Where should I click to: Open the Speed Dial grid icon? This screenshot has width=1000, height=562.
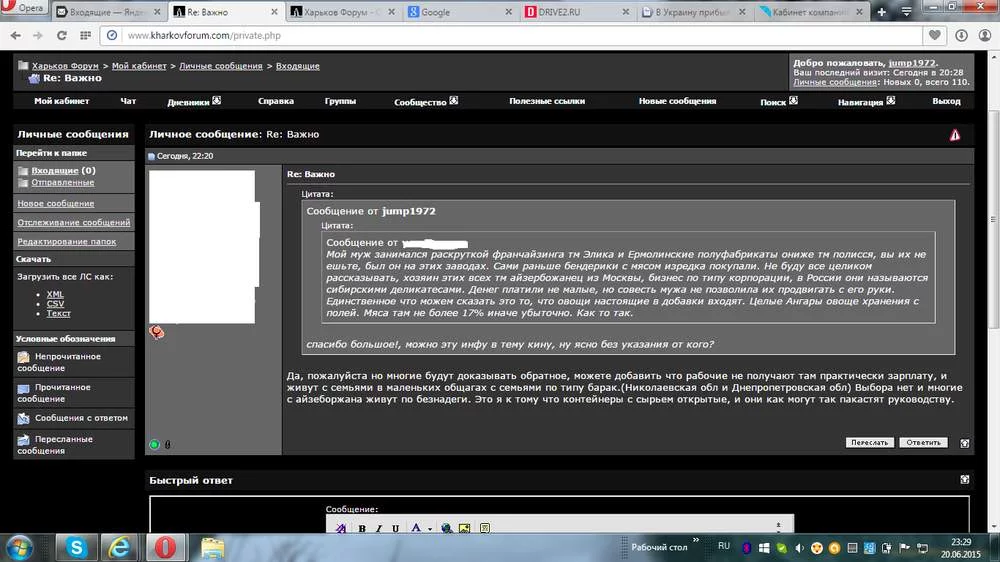pos(85,36)
